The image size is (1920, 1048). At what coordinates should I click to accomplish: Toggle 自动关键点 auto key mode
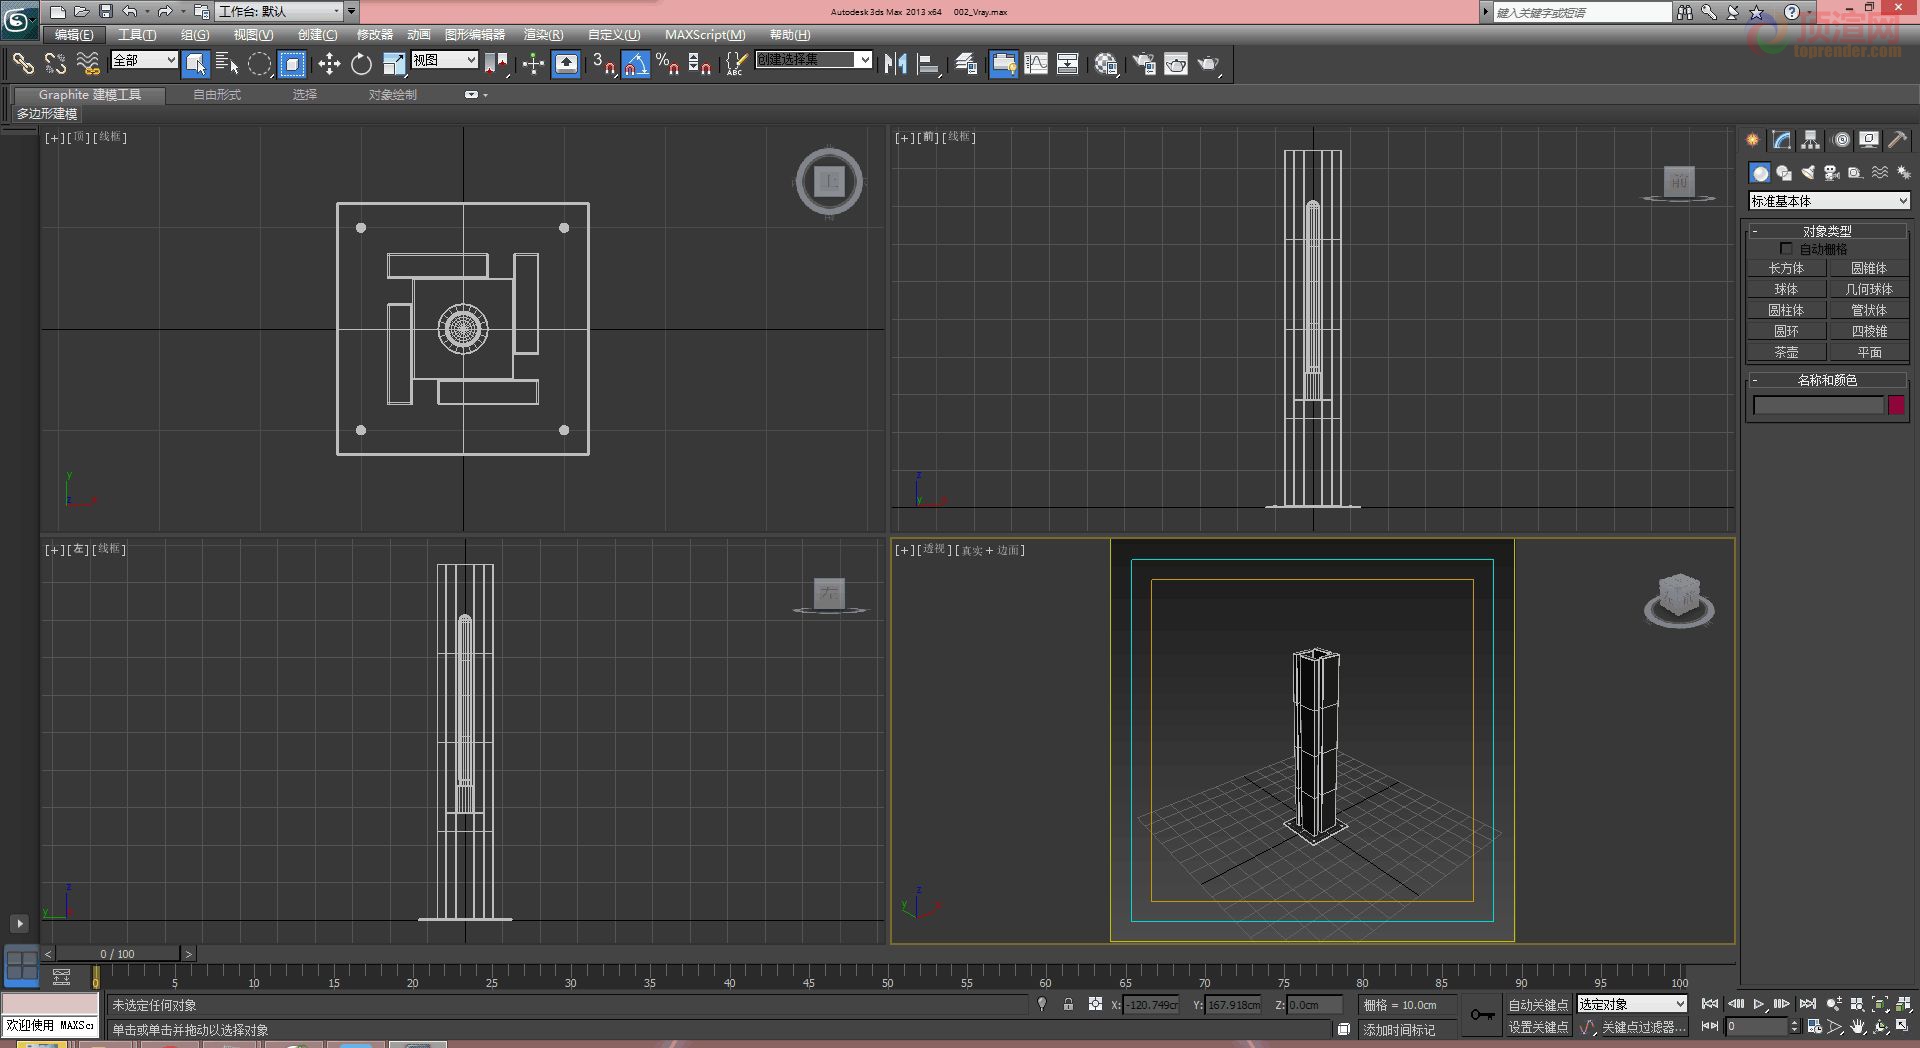tap(1538, 1005)
